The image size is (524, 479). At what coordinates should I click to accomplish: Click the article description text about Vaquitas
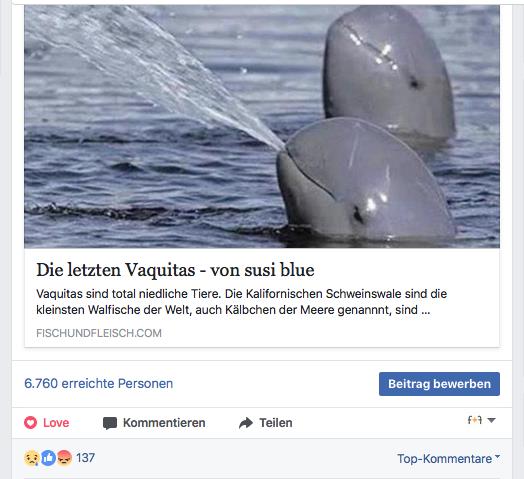(241, 302)
